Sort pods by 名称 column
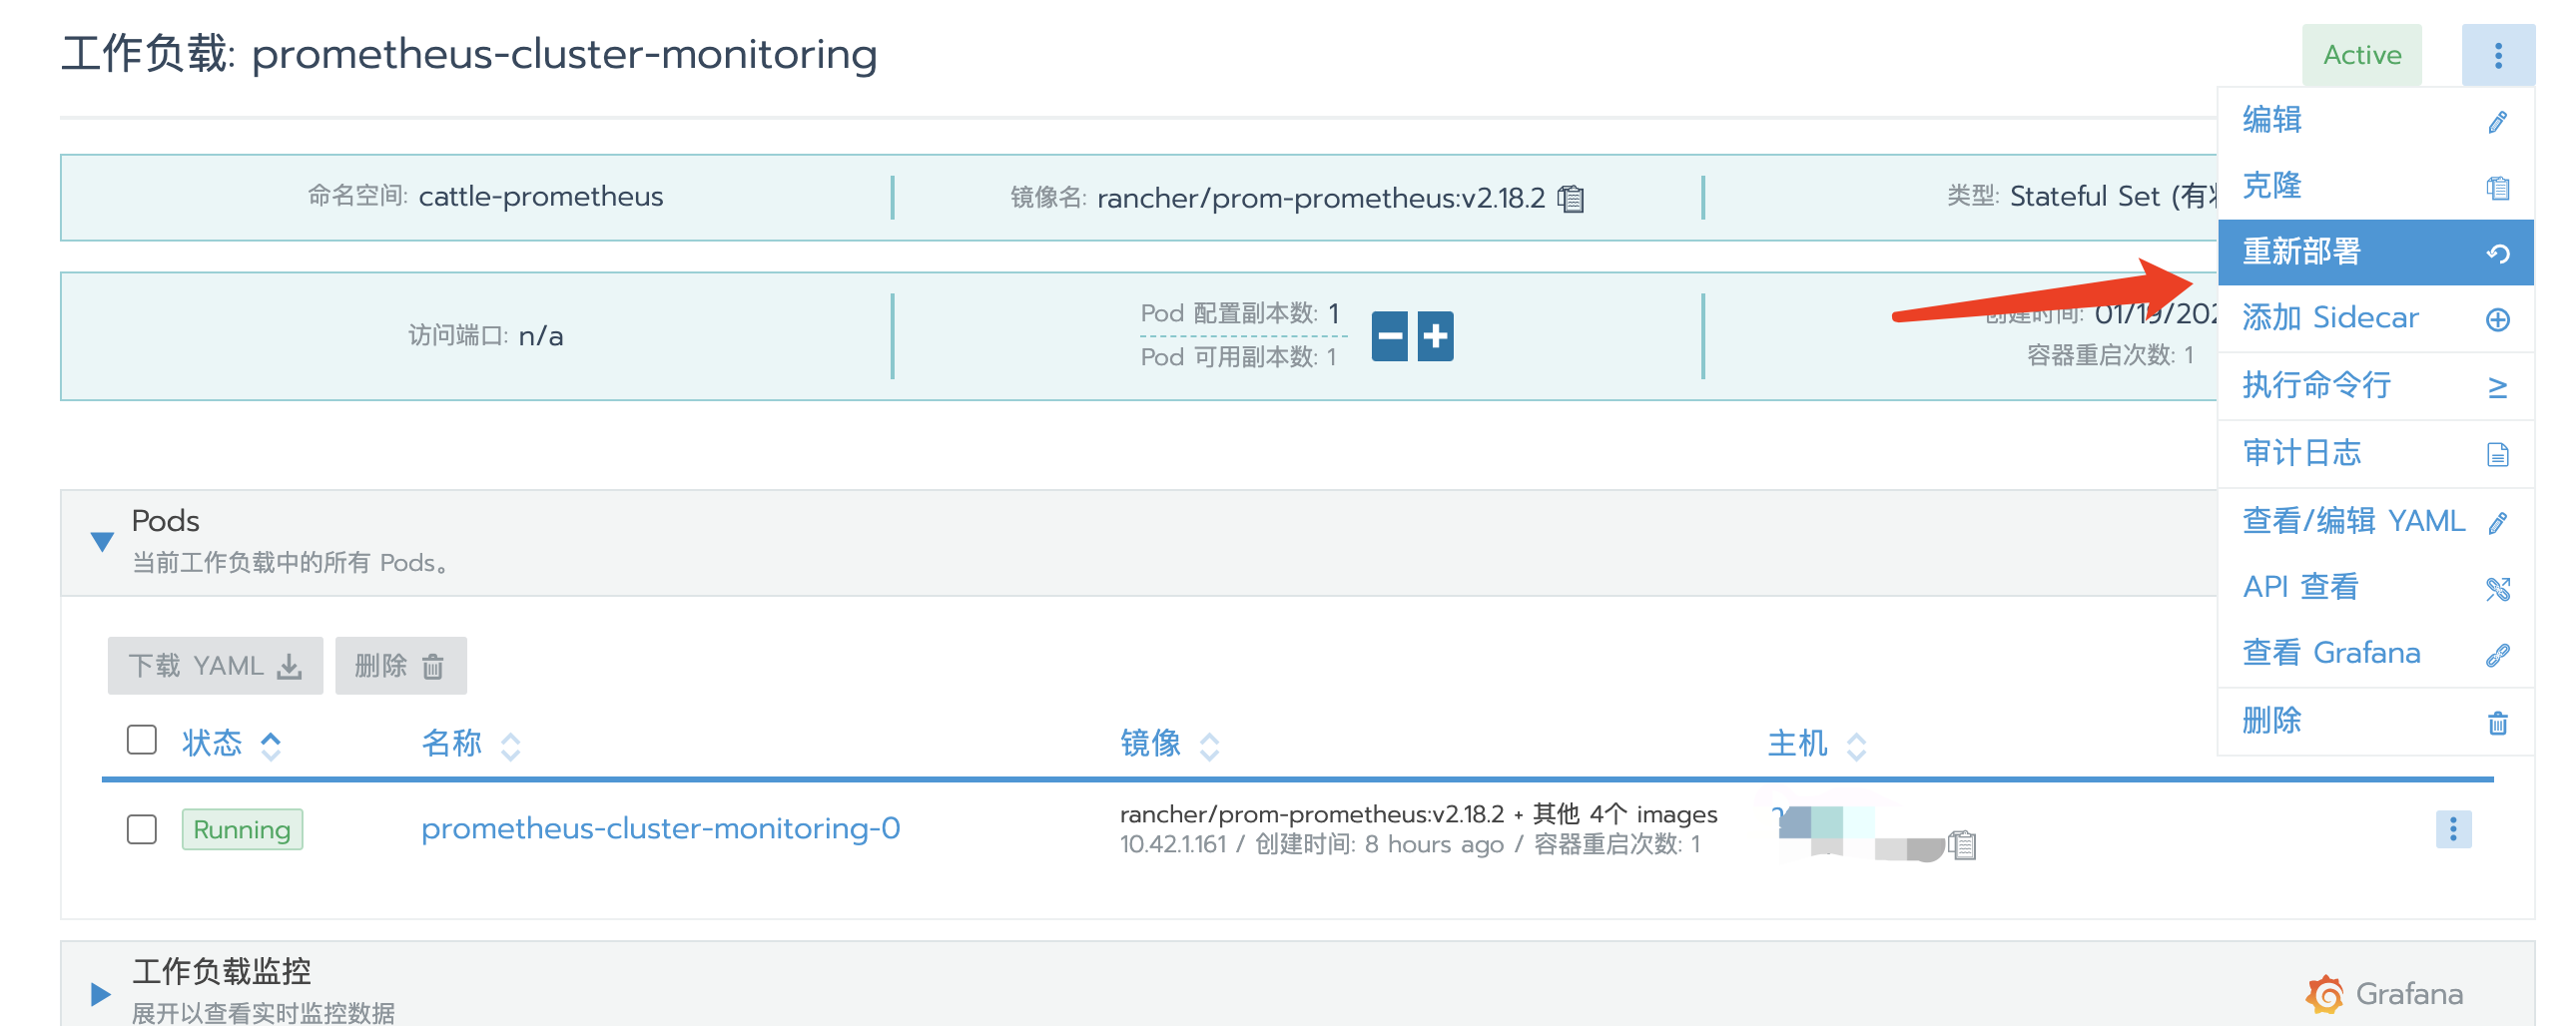Screen dimensions: 2576x1026 [470, 744]
